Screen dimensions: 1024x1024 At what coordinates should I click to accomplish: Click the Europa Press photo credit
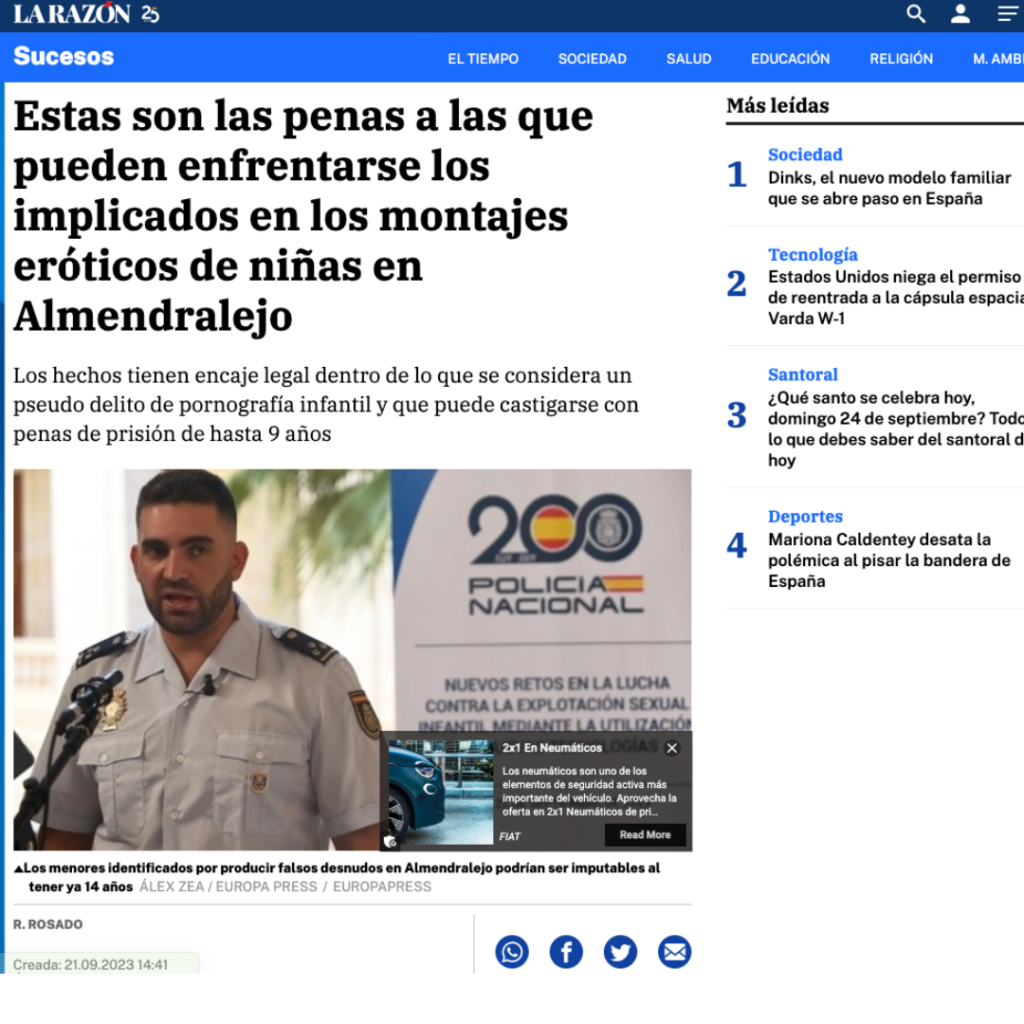(285, 887)
